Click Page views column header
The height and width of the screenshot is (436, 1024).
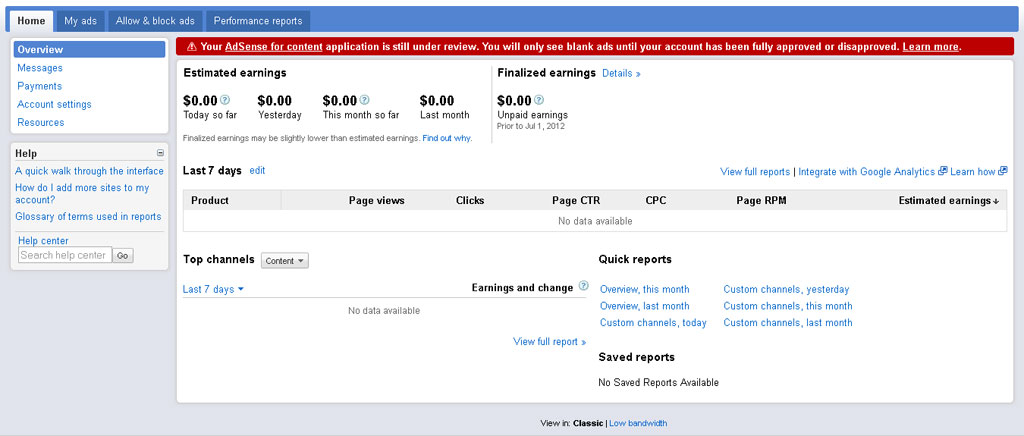pos(377,200)
